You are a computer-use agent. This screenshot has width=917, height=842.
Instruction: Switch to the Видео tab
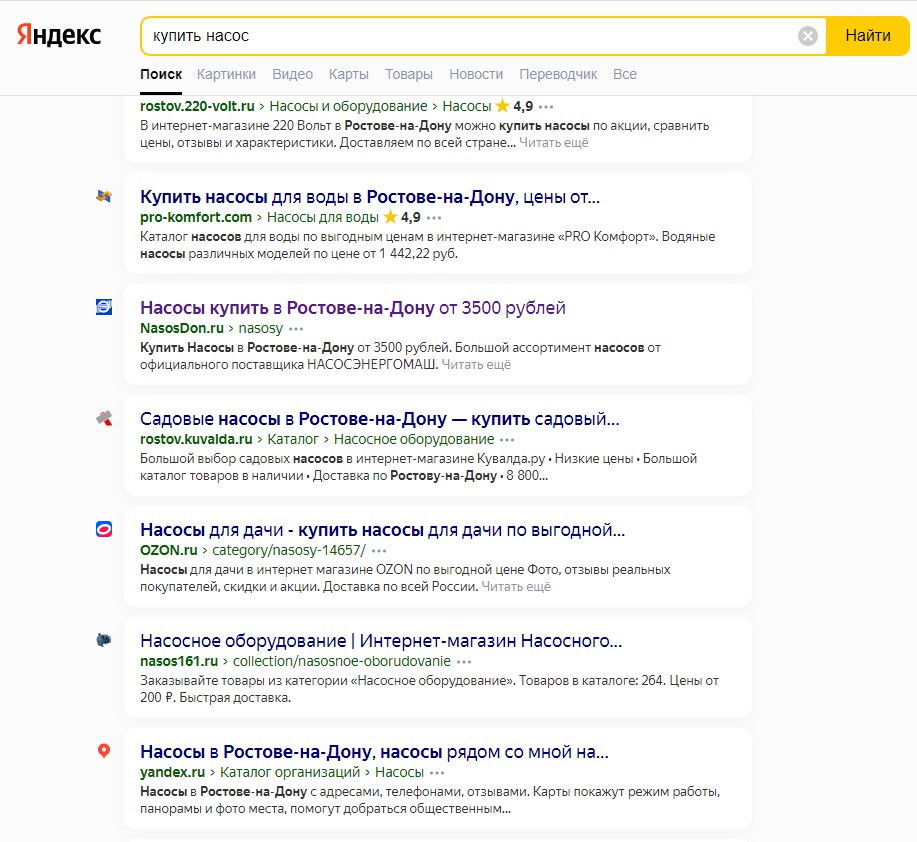click(x=292, y=74)
